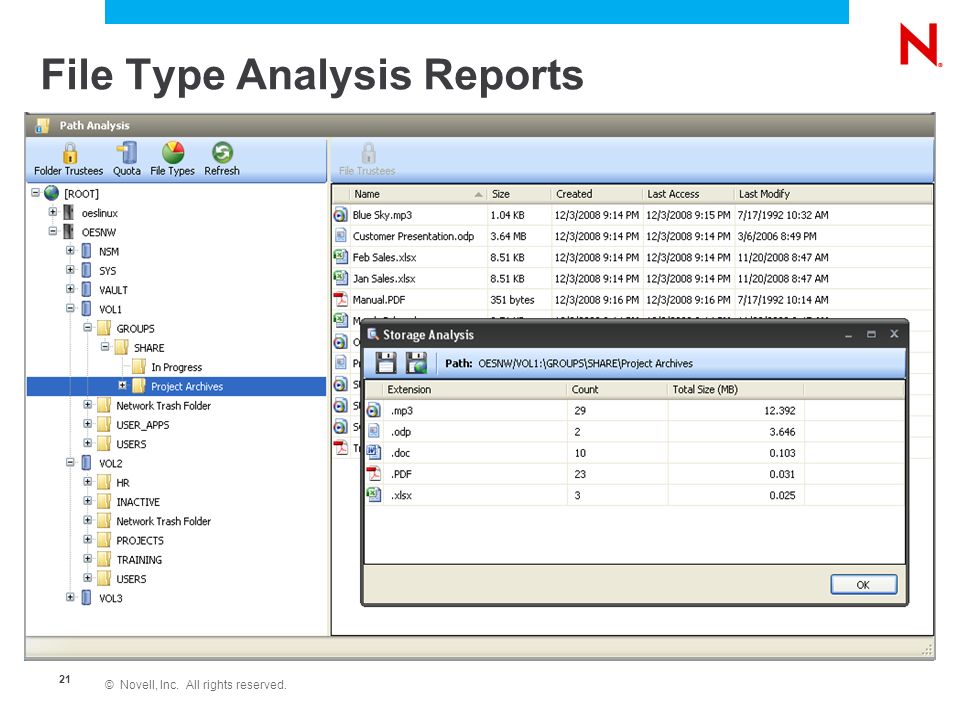
Task: Click the second save disk icon with globe
Action: point(416,363)
